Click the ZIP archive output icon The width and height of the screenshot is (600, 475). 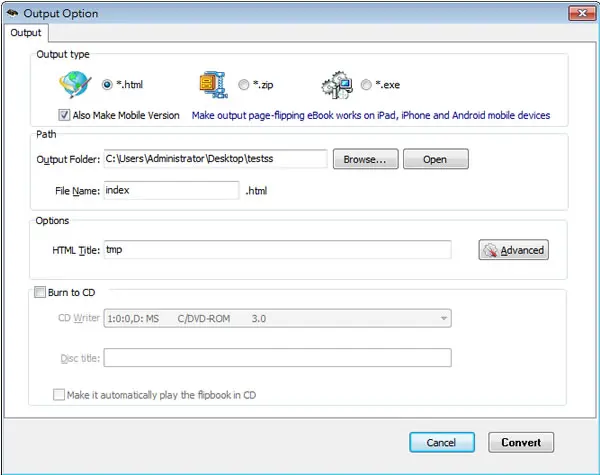point(214,85)
